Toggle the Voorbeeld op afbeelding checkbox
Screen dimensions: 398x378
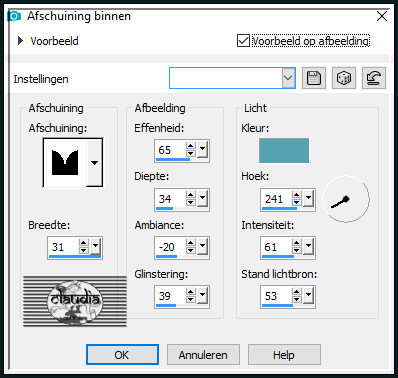pos(243,41)
